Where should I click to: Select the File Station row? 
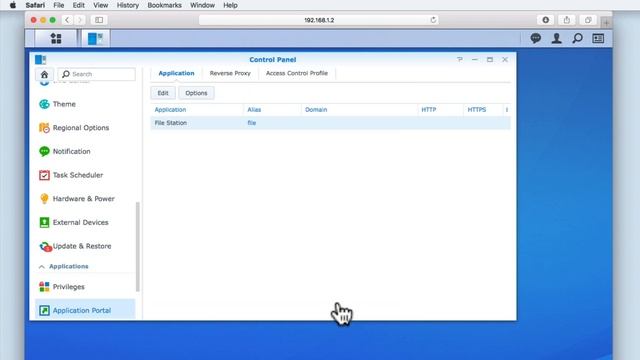pos(330,123)
